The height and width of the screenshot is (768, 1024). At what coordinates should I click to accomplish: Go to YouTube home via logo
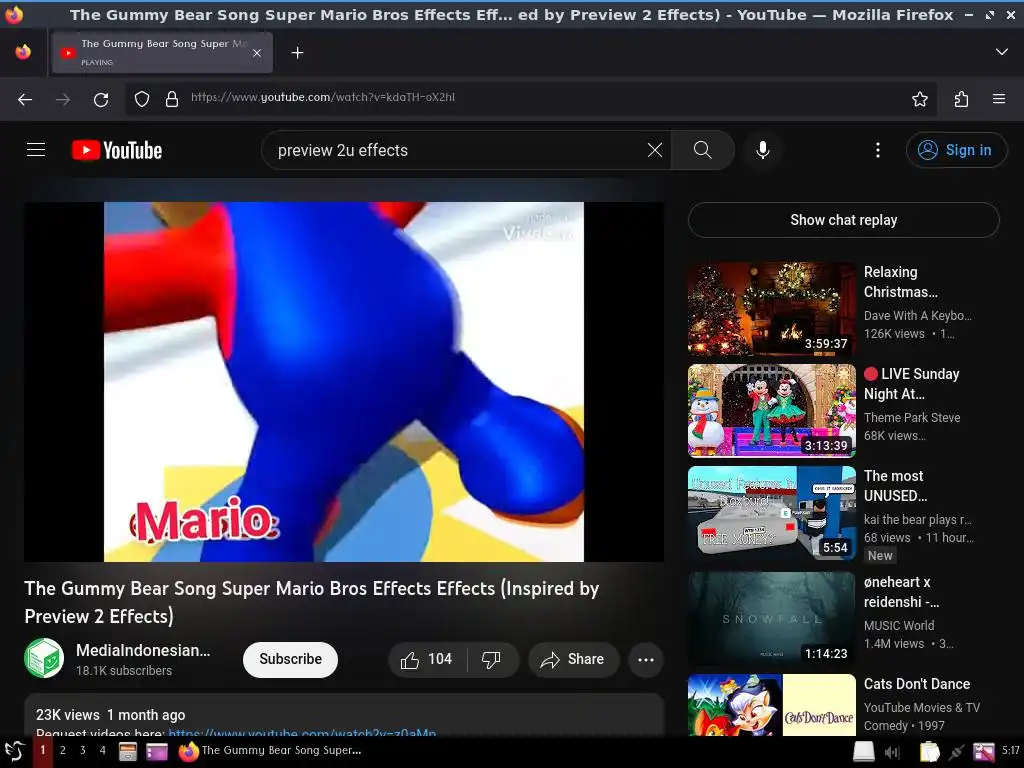click(117, 150)
